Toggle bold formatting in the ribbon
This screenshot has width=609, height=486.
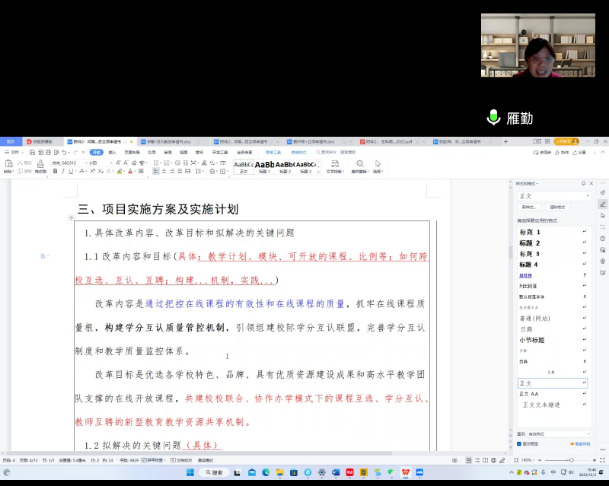(56, 171)
